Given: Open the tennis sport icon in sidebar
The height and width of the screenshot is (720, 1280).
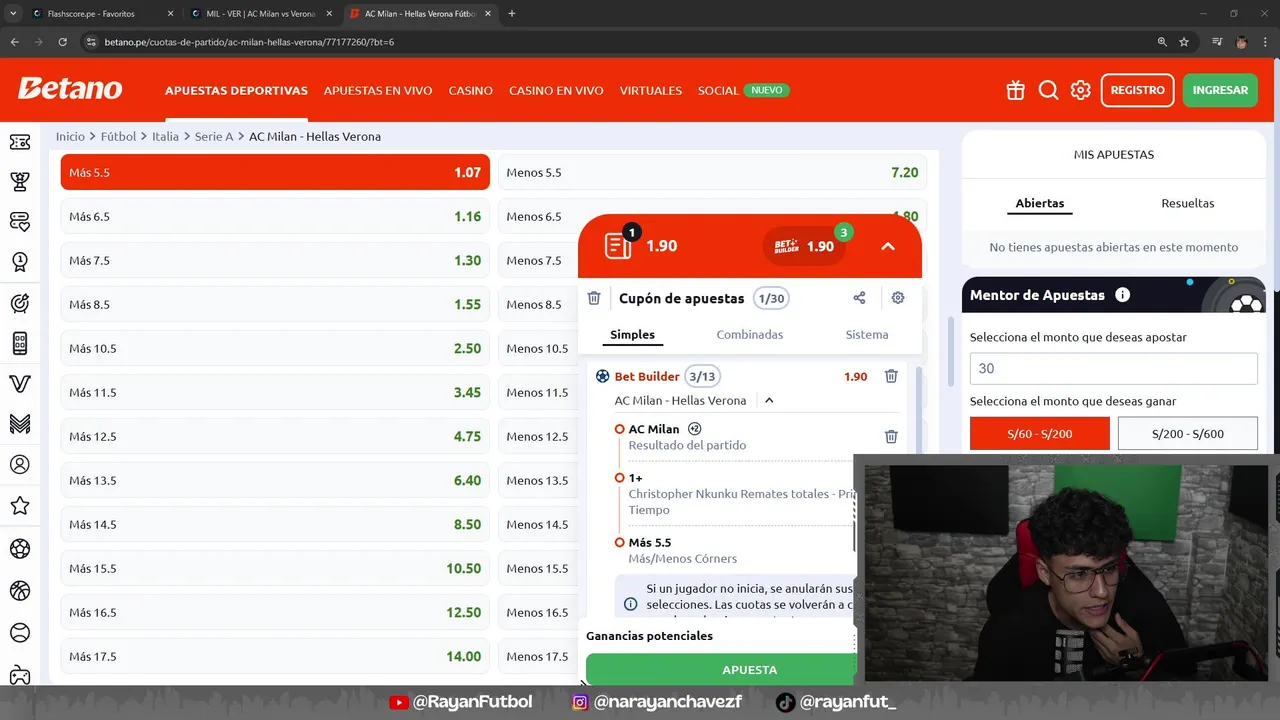Looking at the screenshot, I should [x=20, y=633].
